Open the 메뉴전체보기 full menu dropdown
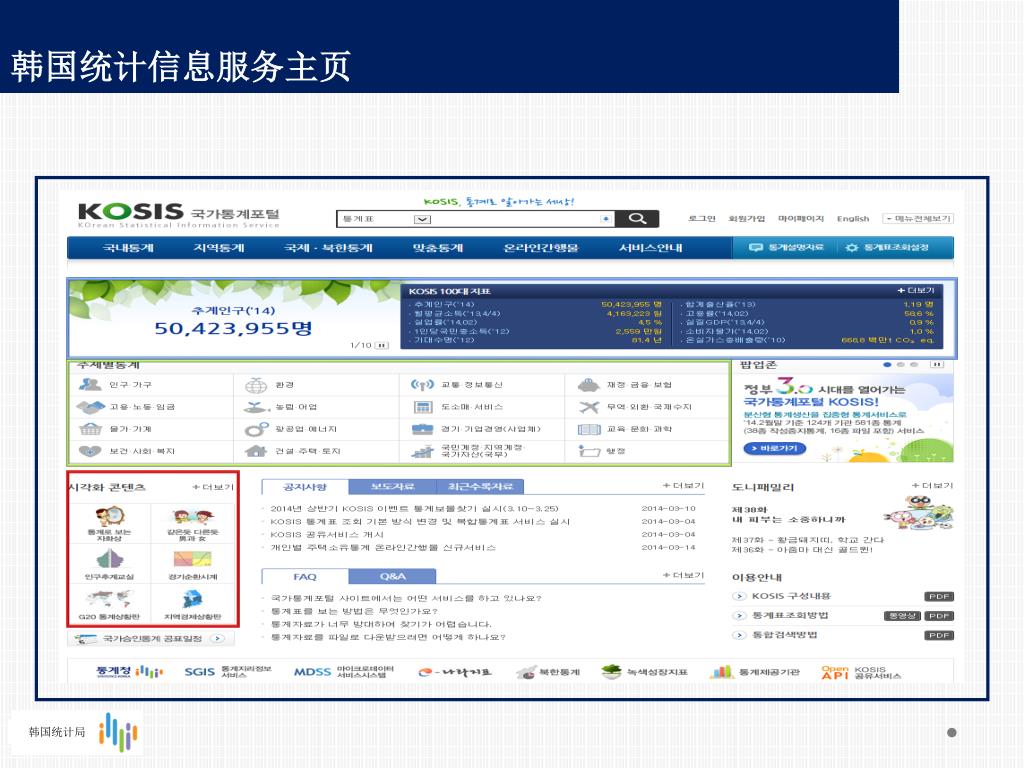 [x=918, y=219]
